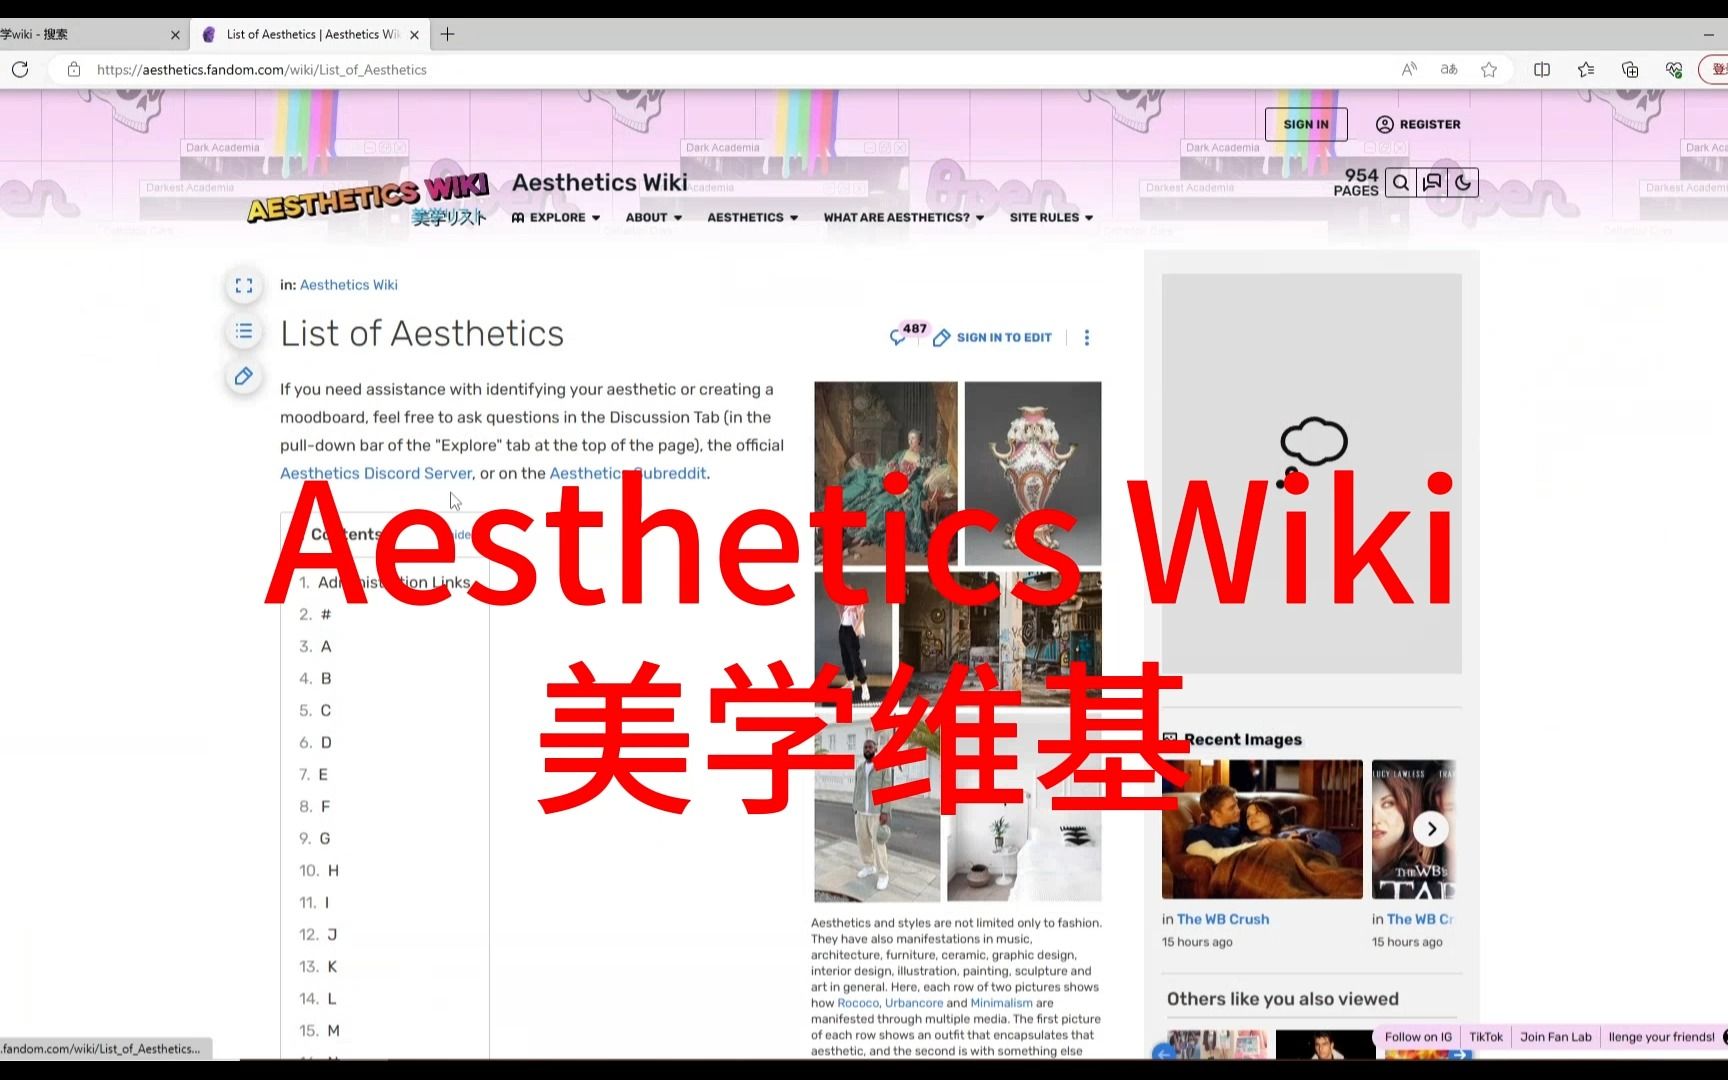Screen dimensions: 1728x1080
Task: Open the Rococo link in caption
Action: [858, 1003]
